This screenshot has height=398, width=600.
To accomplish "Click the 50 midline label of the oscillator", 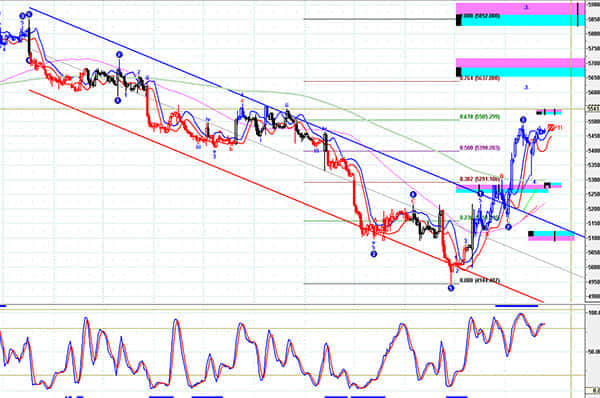I will point(593,351).
